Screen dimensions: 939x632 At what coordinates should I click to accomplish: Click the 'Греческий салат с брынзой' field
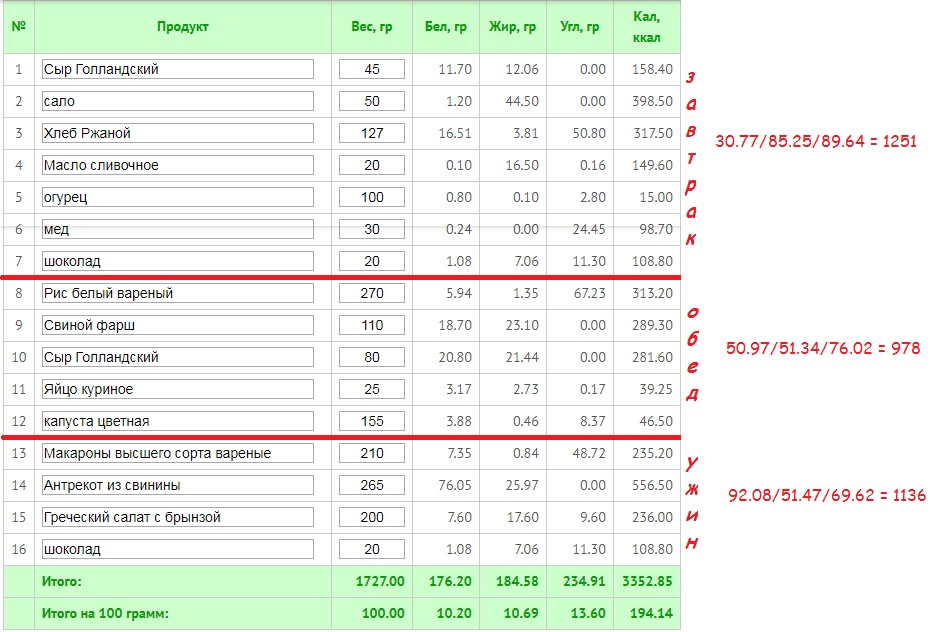(x=178, y=517)
